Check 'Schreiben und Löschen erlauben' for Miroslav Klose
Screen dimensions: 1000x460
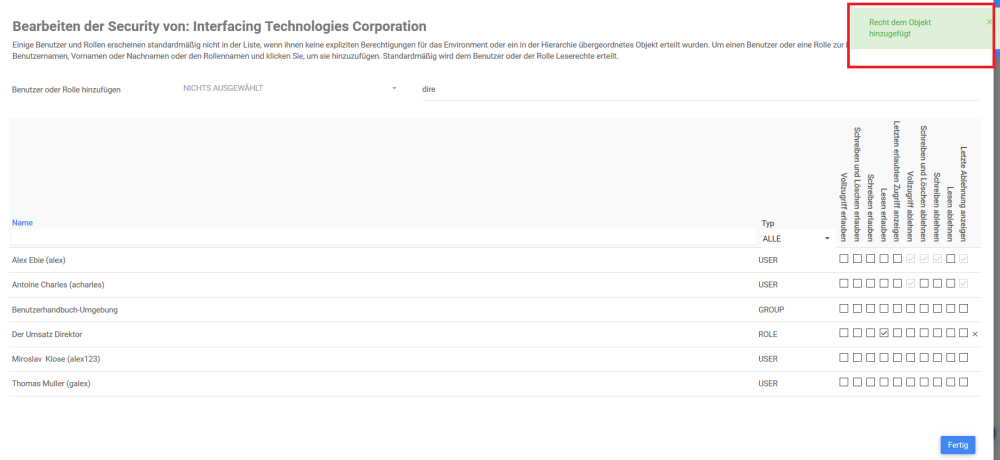857,357
